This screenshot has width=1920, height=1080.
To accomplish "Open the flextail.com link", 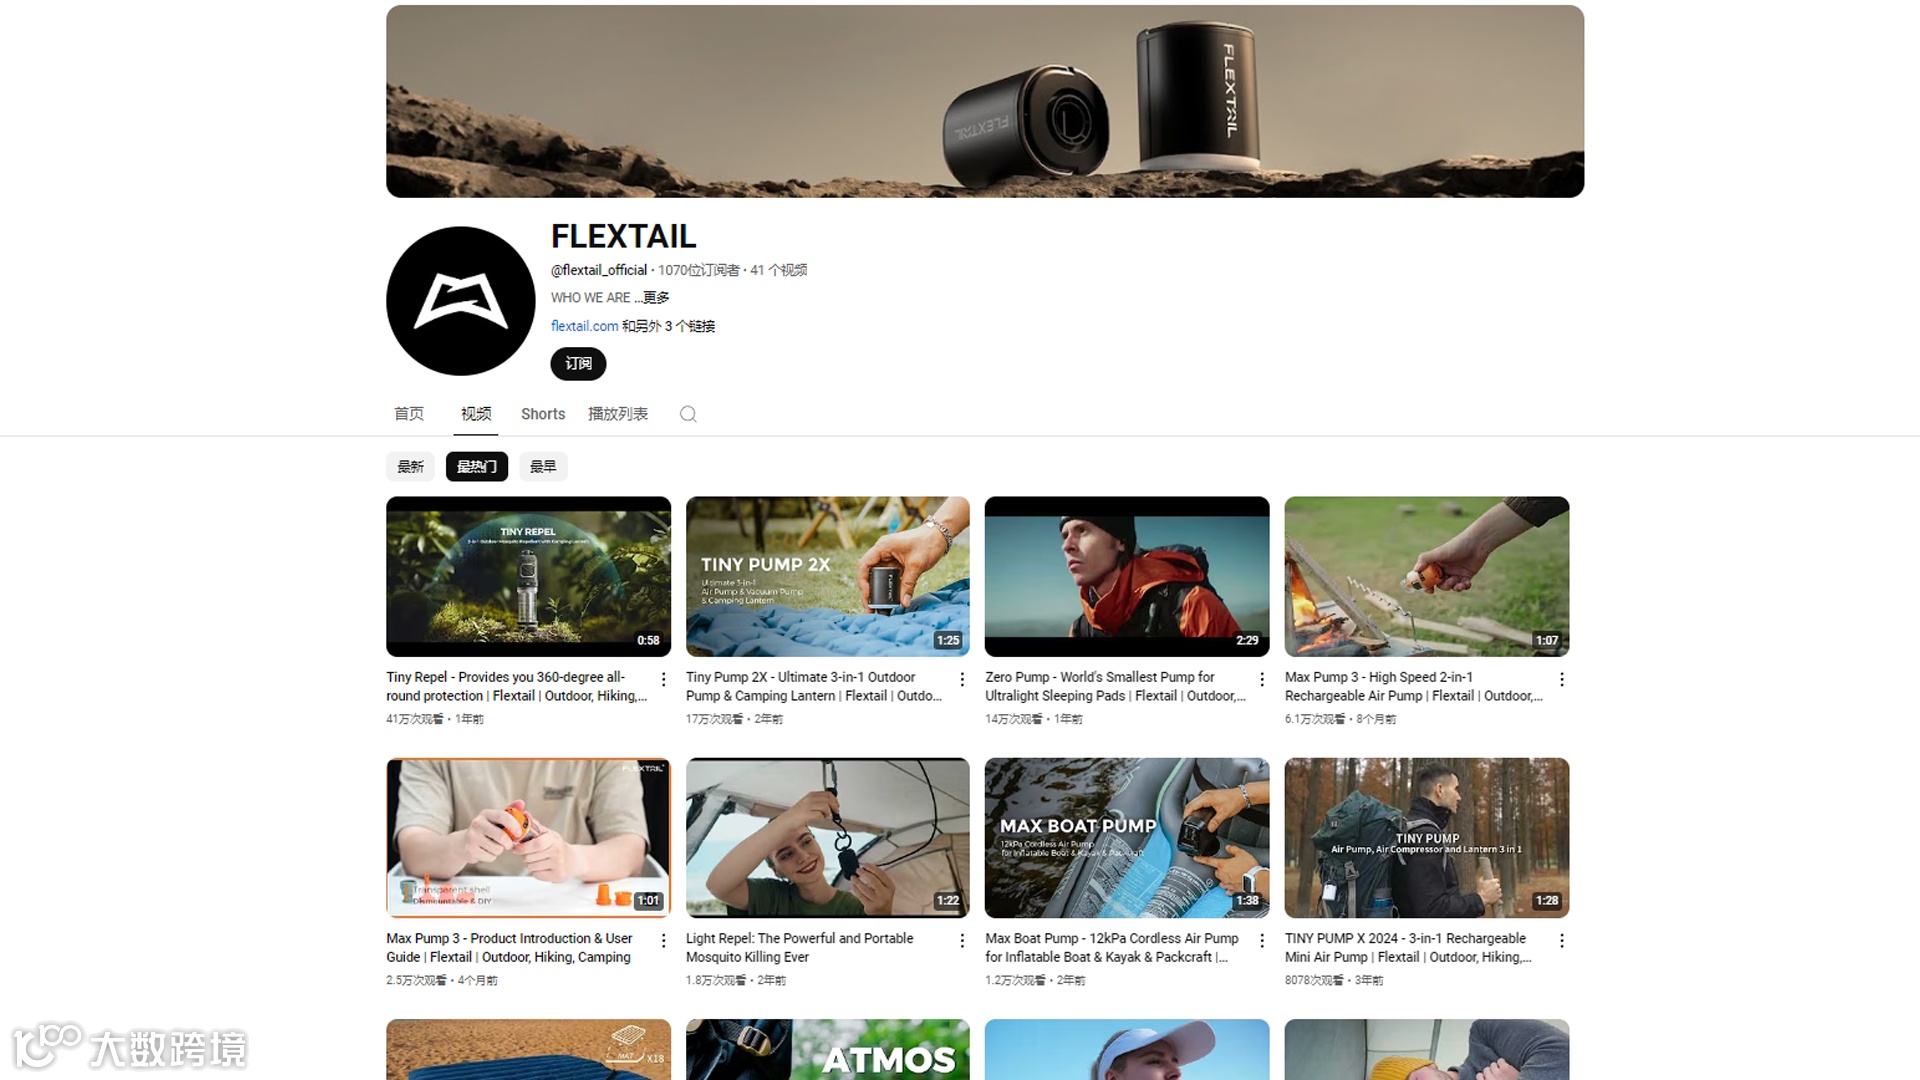I will 584,326.
